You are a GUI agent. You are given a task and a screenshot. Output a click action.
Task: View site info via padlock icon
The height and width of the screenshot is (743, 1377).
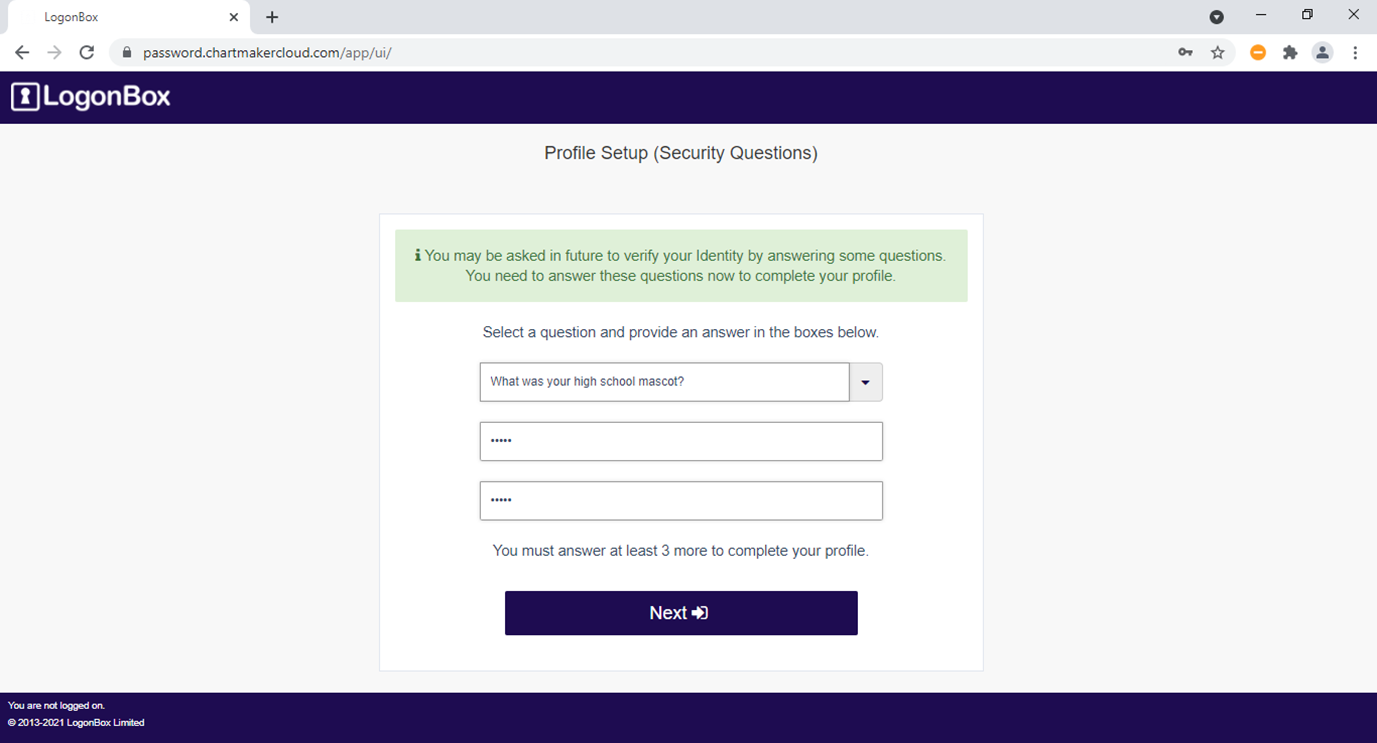(126, 53)
